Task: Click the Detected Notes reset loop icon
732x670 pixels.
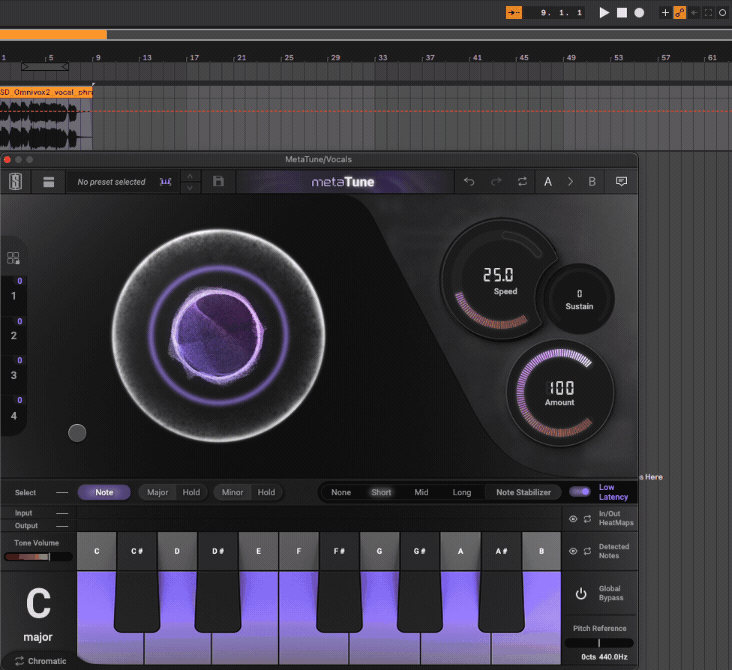Action: click(x=587, y=551)
